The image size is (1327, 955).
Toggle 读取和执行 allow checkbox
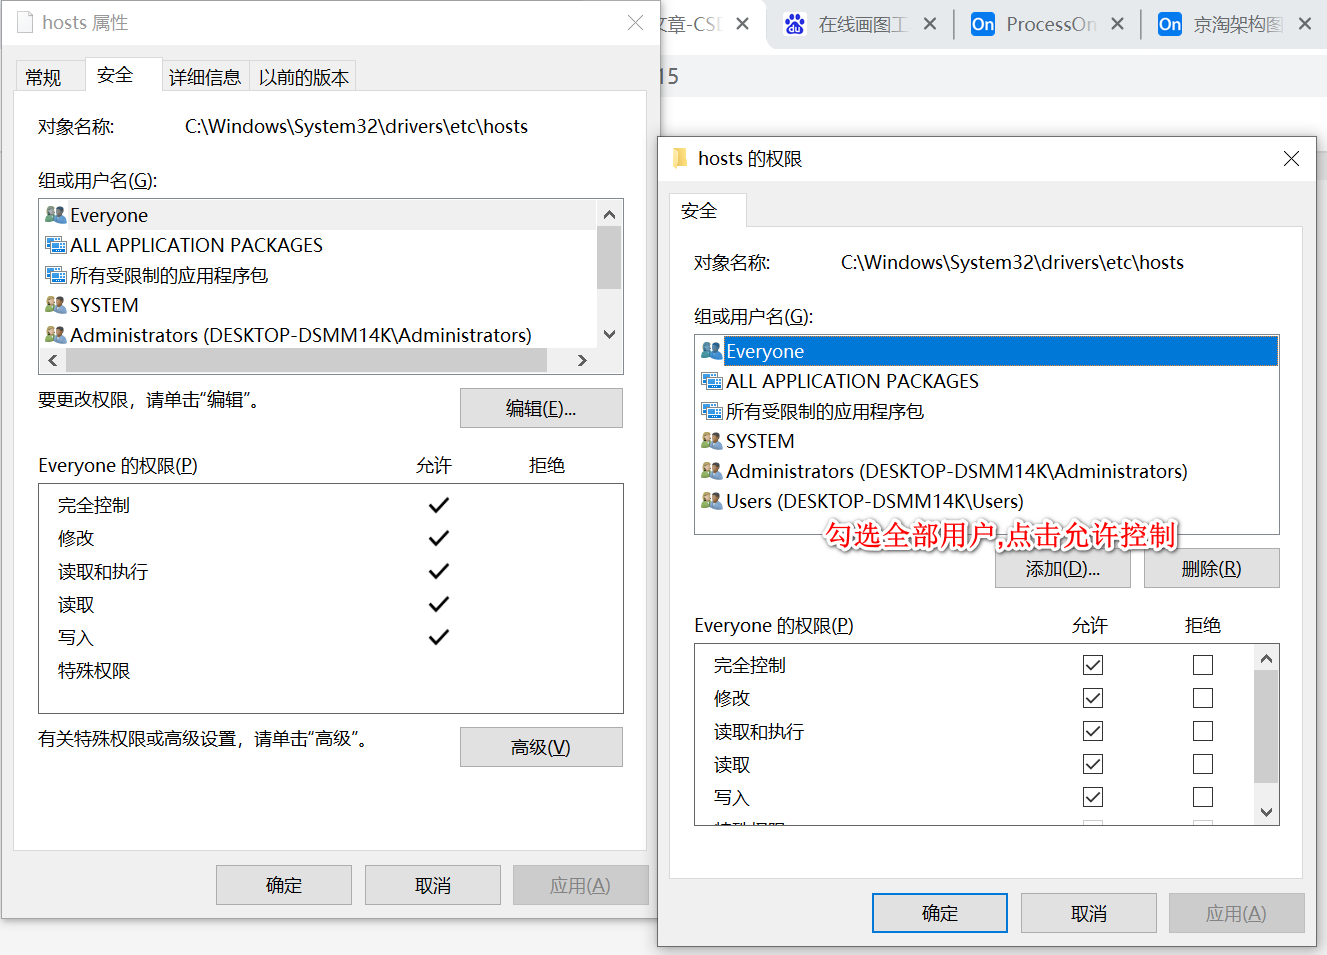pyautogui.click(x=1093, y=731)
